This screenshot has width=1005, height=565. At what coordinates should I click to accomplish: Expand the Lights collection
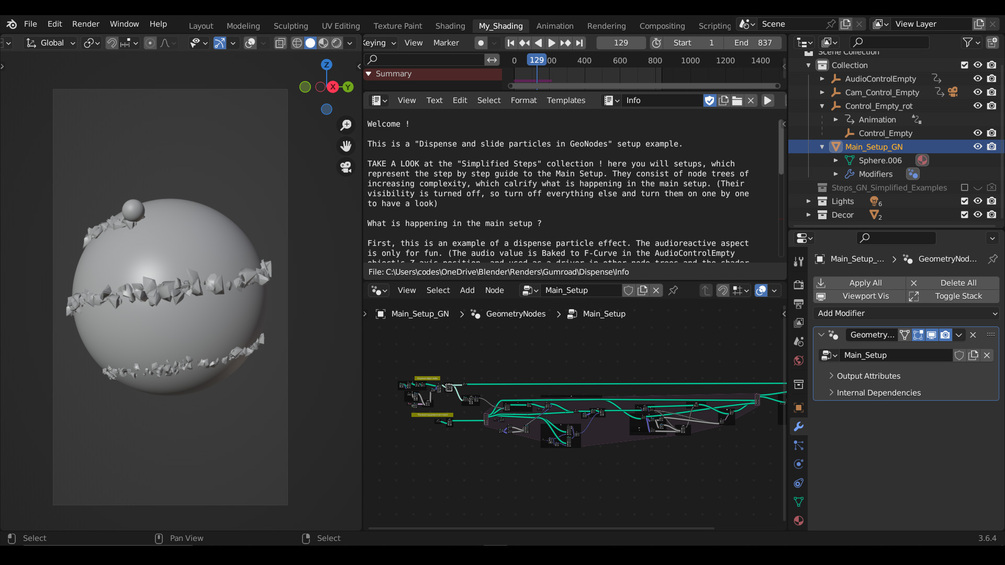pos(809,201)
